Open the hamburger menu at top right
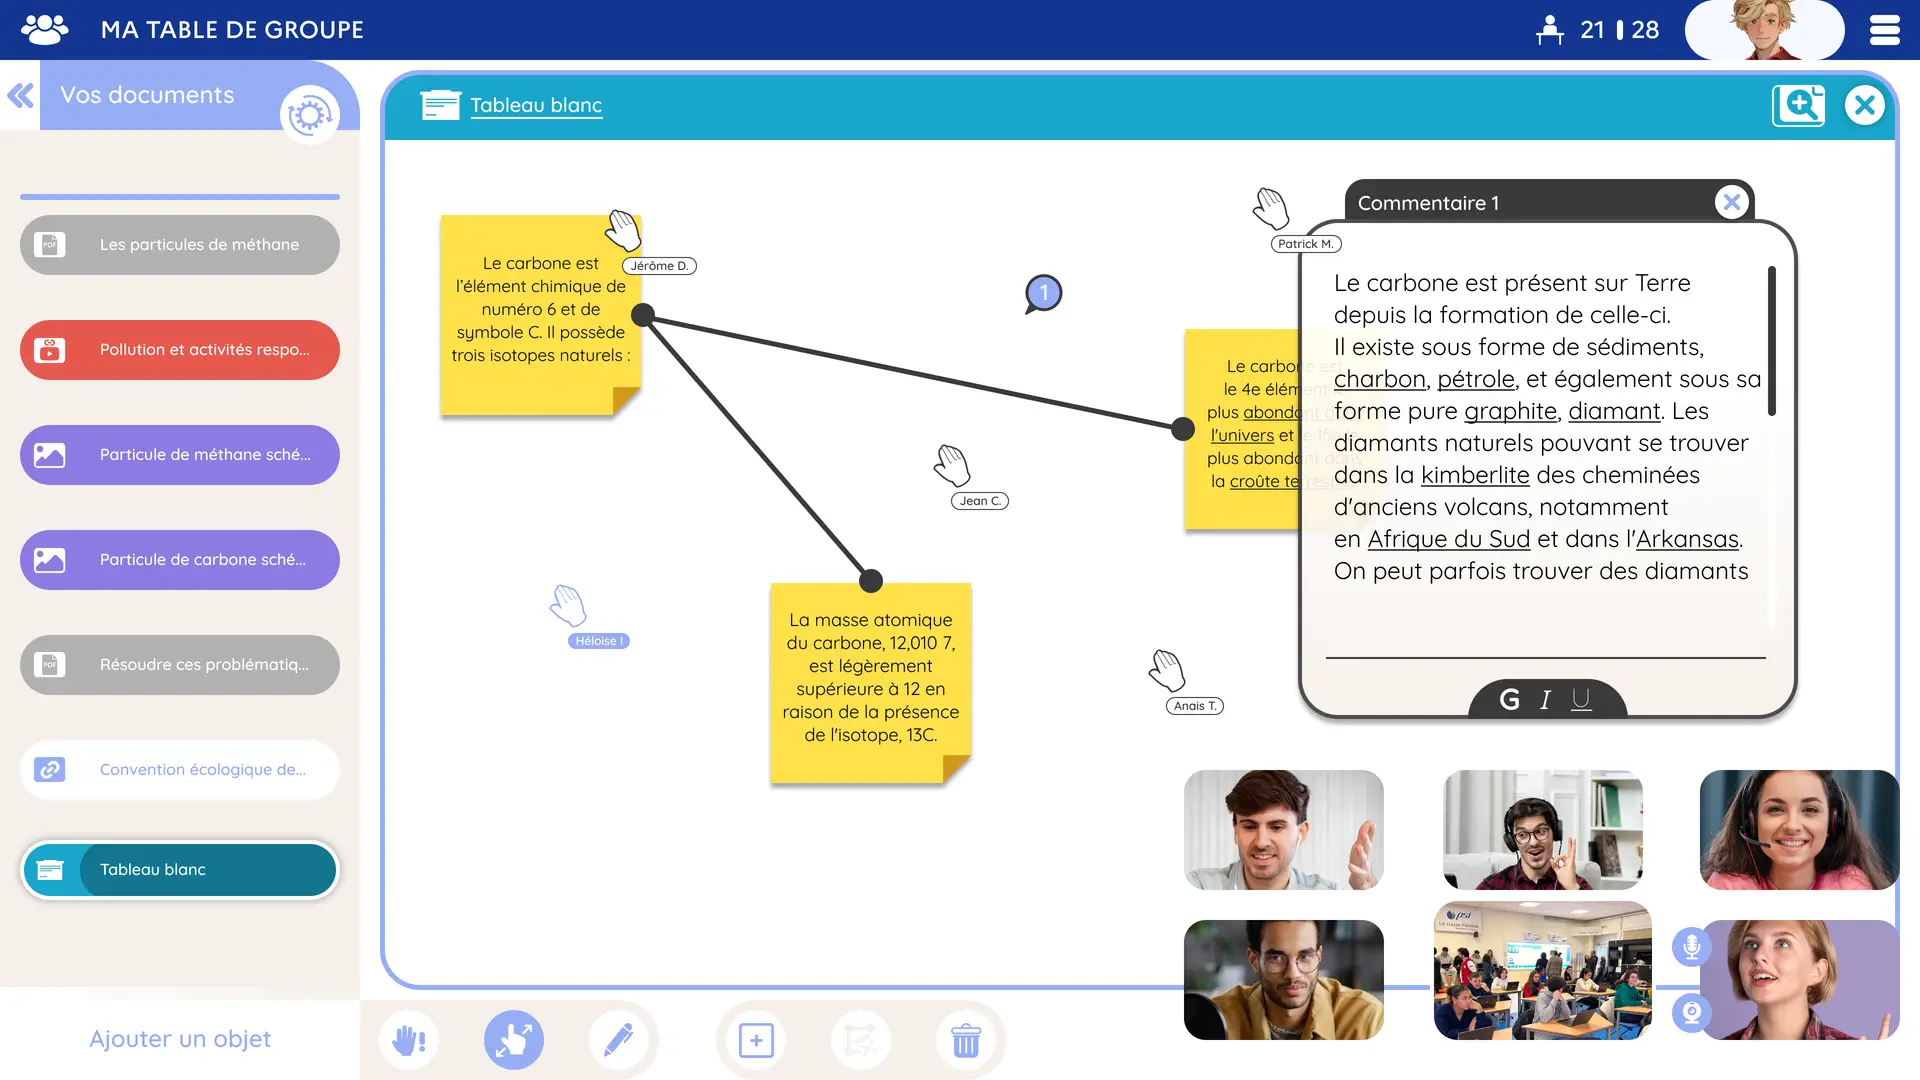Image resolution: width=1920 pixels, height=1080 pixels. (x=1884, y=30)
